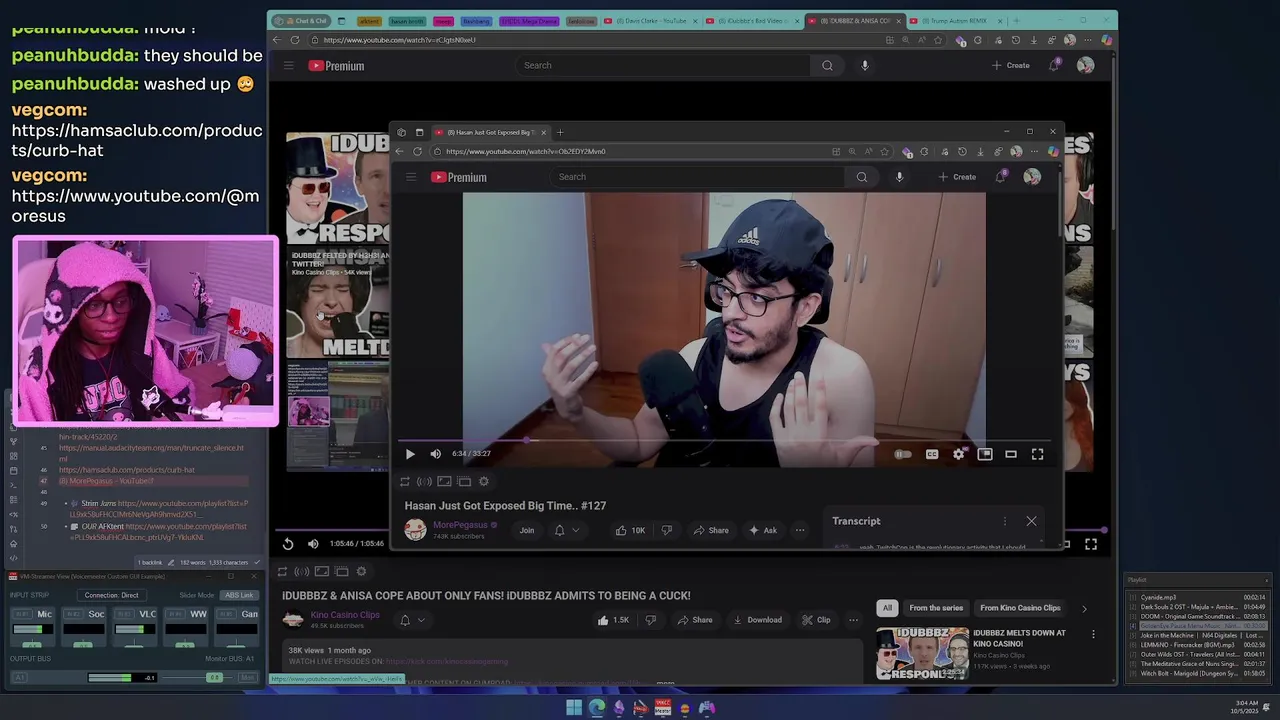Mute volume in the front Hasan video player

click(x=435, y=454)
